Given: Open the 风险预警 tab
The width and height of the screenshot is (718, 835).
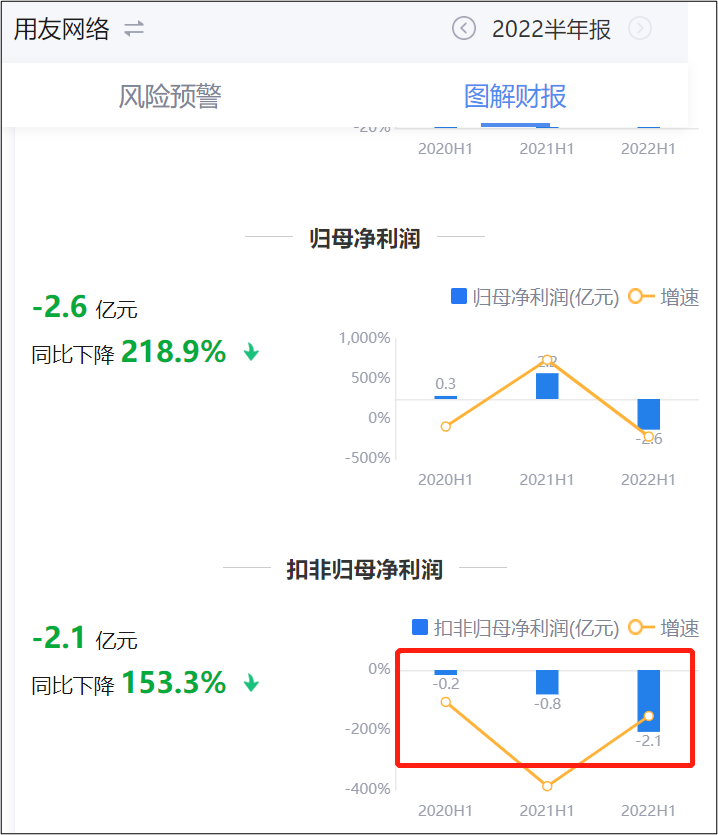Looking at the screenshot, I should (169, 96).
